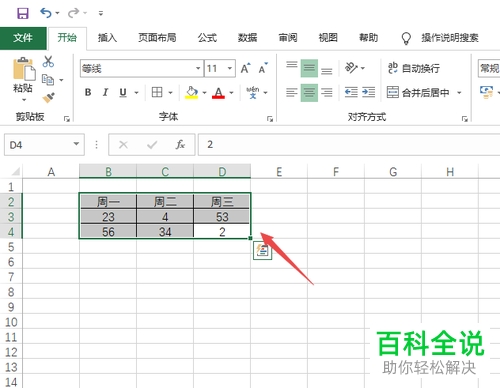The height and width of the screenshot is (388, 500).
Task: Open the 页面布局 tab
Action: (157, 38)
